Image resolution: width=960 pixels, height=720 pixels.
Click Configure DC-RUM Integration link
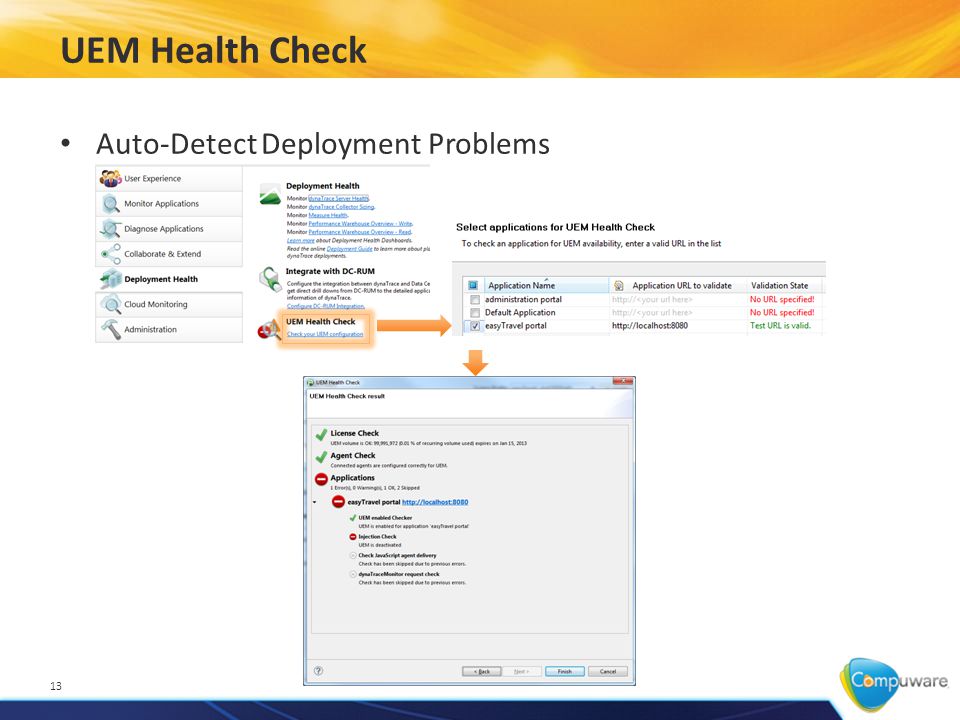tap(325, 306)
